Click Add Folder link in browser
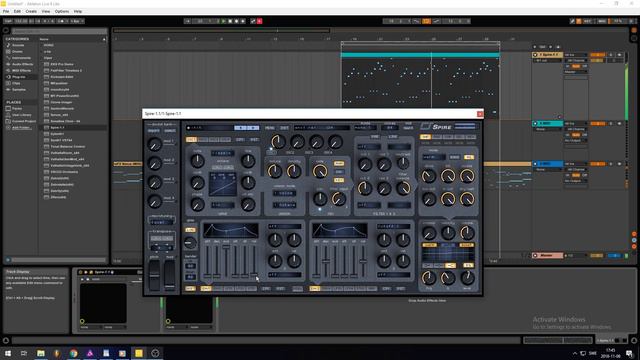This screenshot has width=640, height=360. (21, 128)
